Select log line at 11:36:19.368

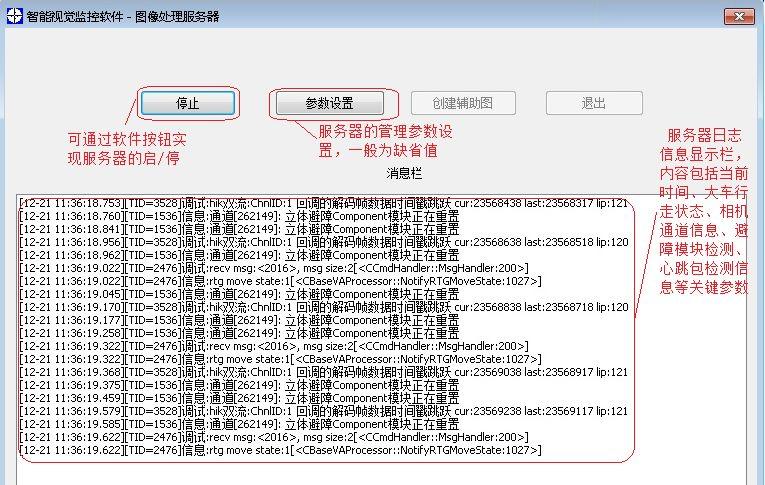tap(323, 372)
